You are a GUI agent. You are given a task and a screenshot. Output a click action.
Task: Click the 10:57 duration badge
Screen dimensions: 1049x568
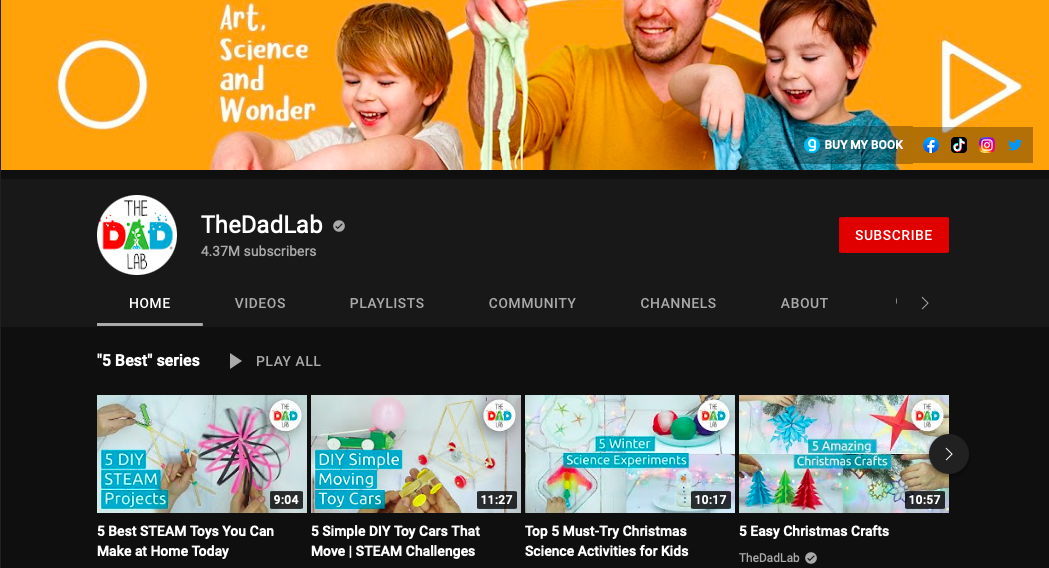[925, 500]
